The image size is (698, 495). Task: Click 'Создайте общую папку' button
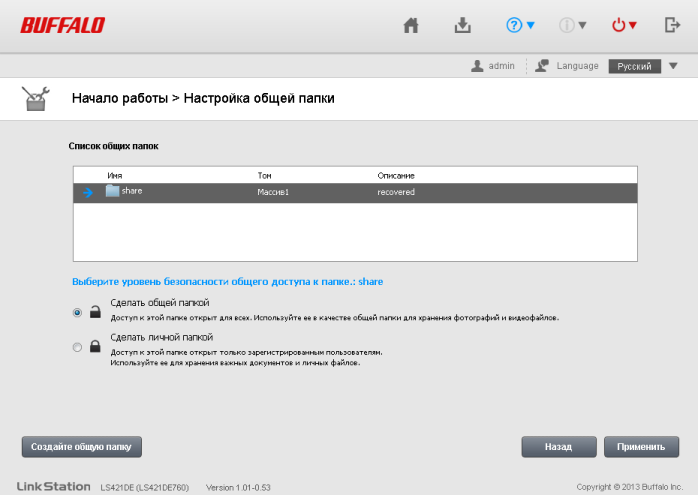pyautogui.click(x=82, y=446)
